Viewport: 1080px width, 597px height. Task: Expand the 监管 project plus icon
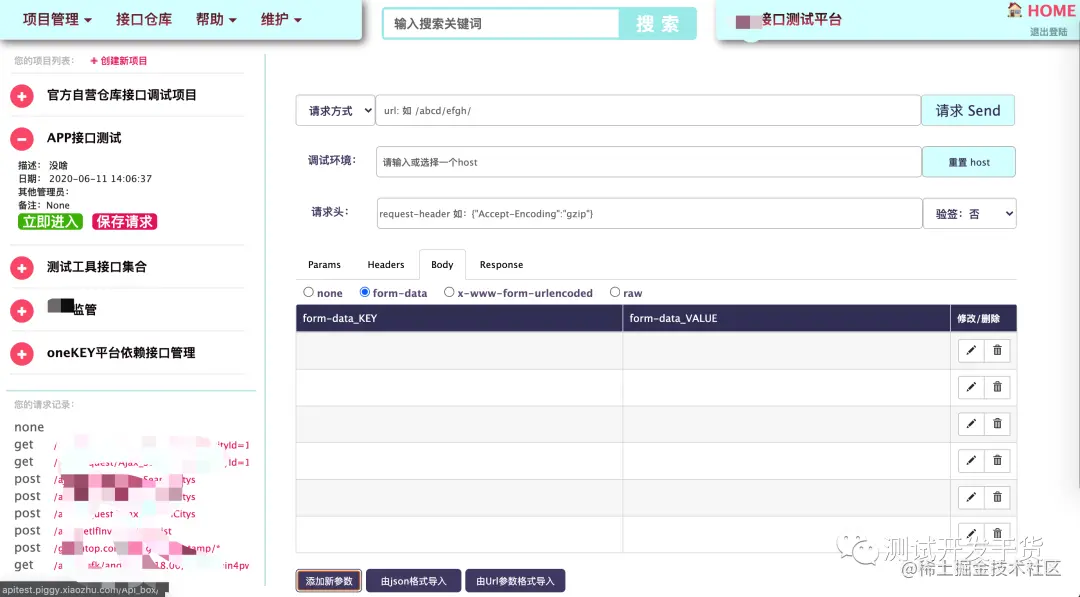click(22, 311)
